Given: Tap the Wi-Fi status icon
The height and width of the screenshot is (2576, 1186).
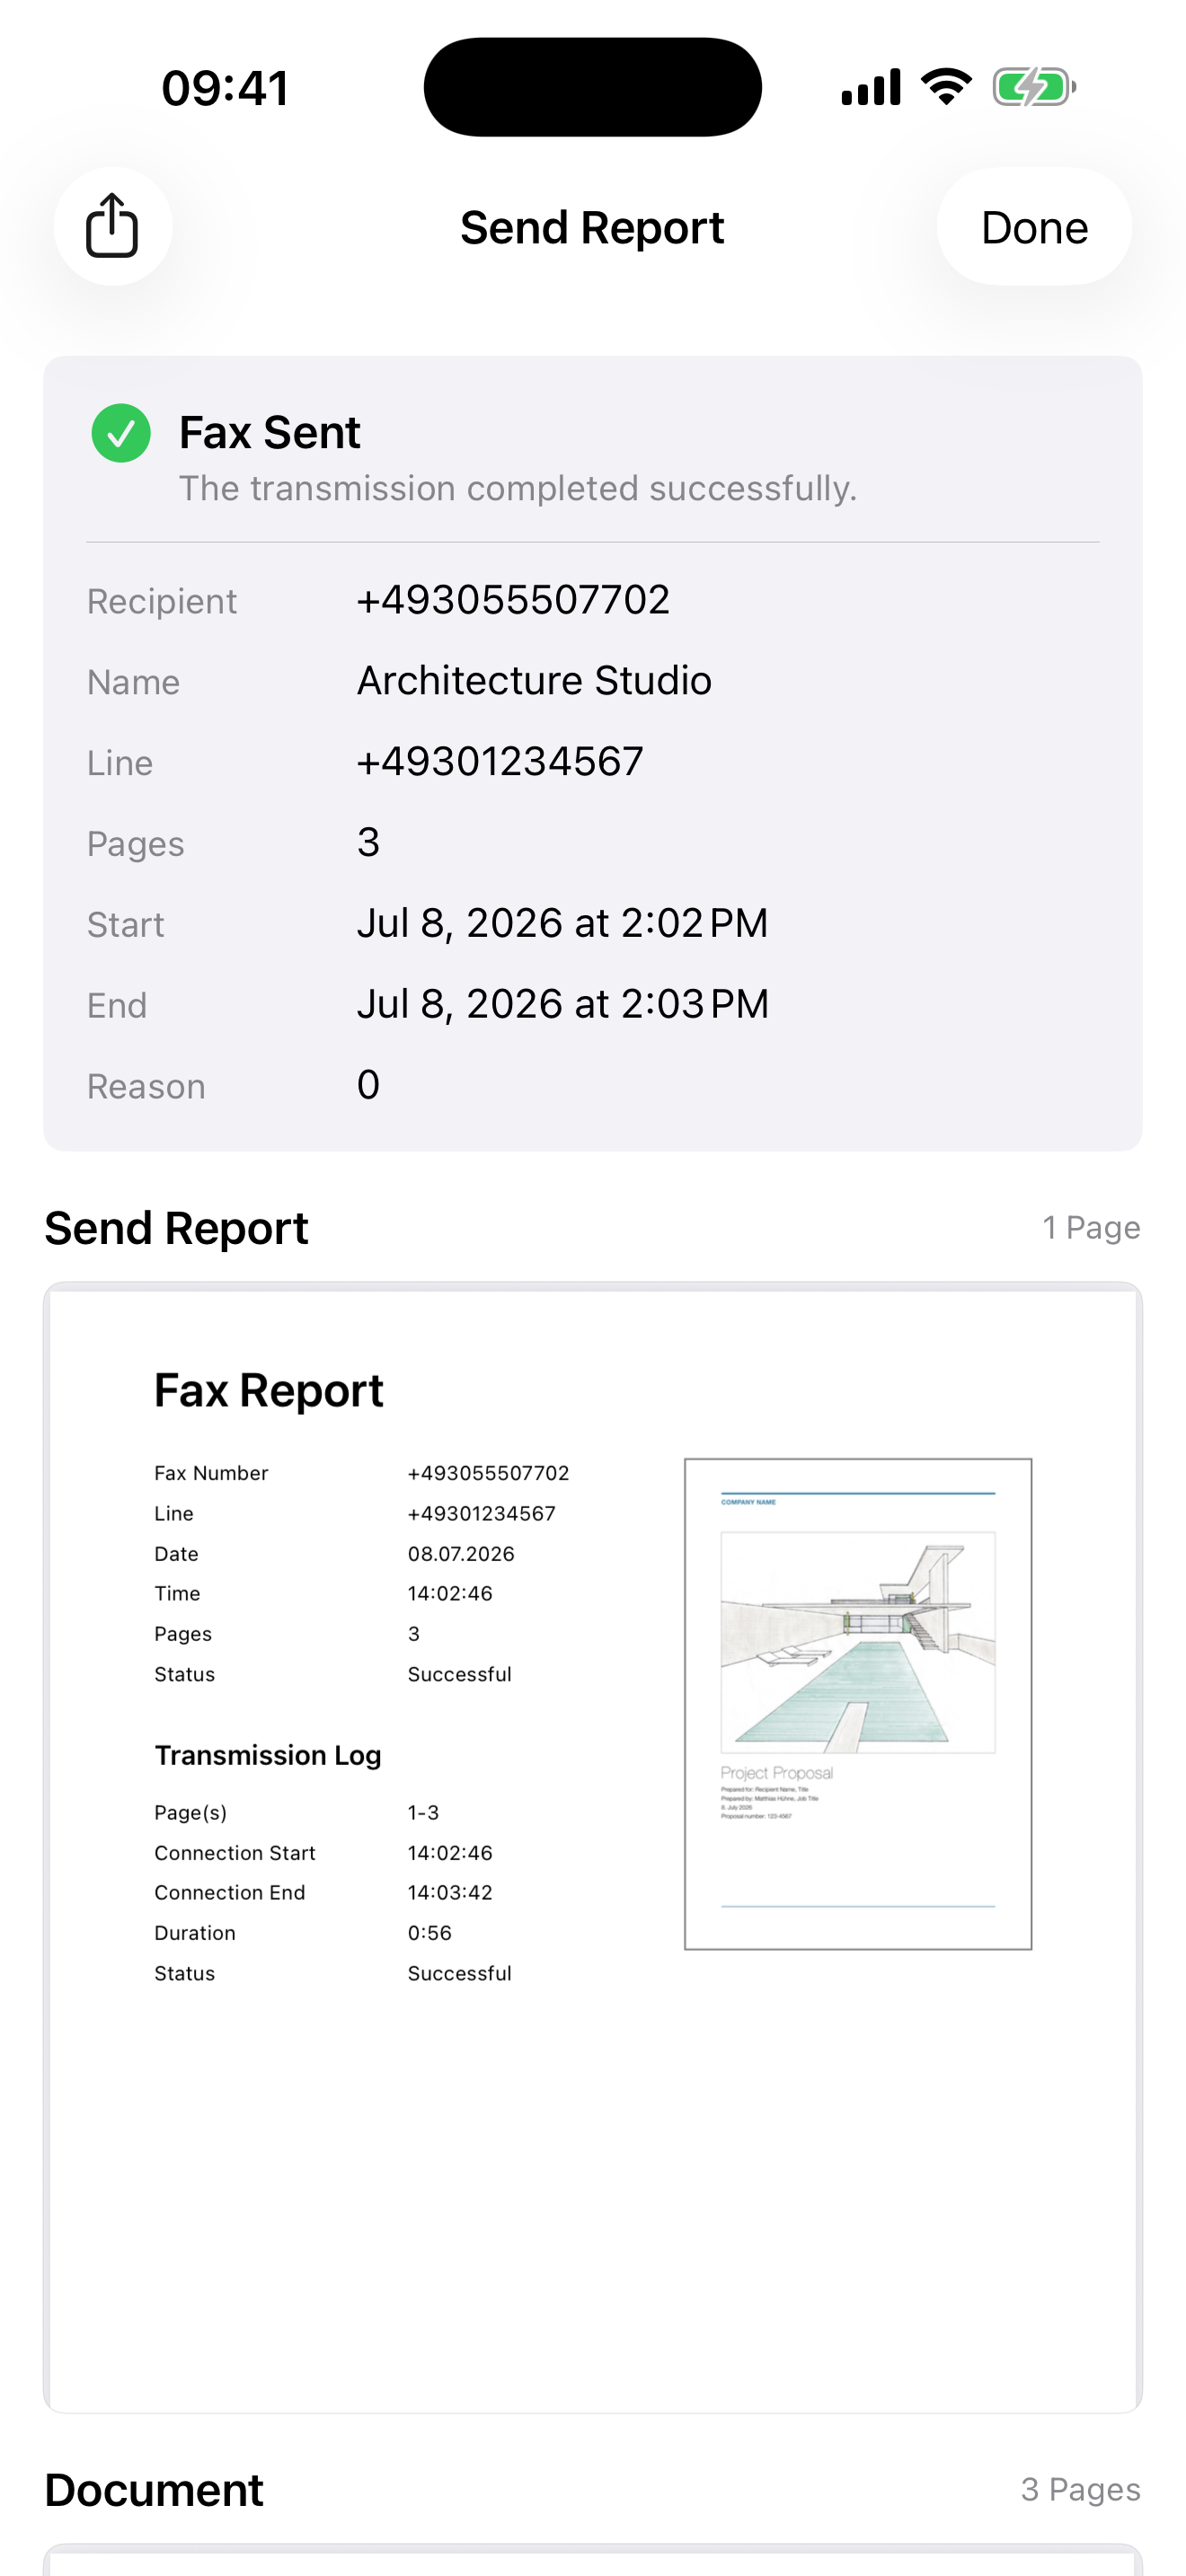Looking at the screenshot, I should (946, 87).
